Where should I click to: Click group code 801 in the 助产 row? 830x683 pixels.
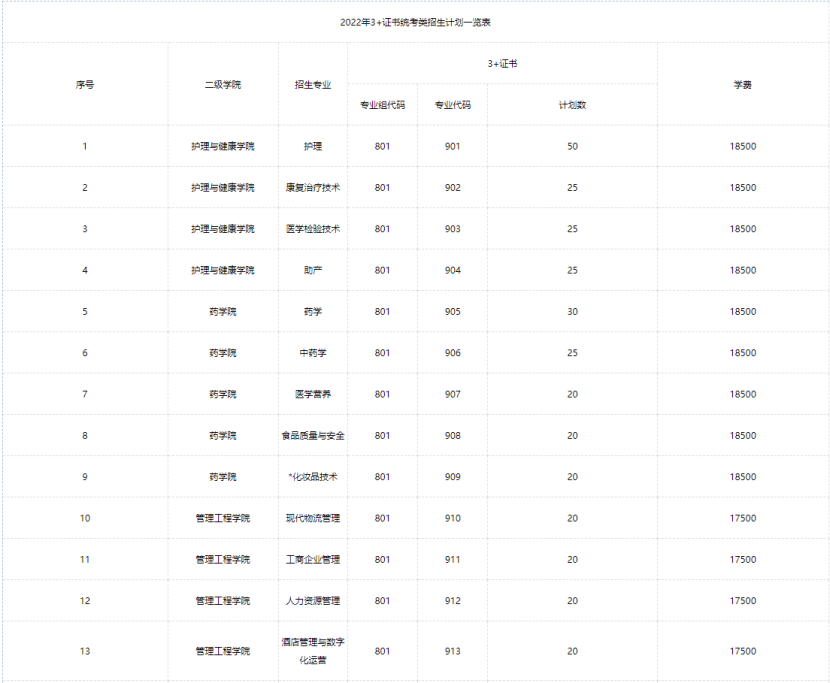tap(382, 270)
